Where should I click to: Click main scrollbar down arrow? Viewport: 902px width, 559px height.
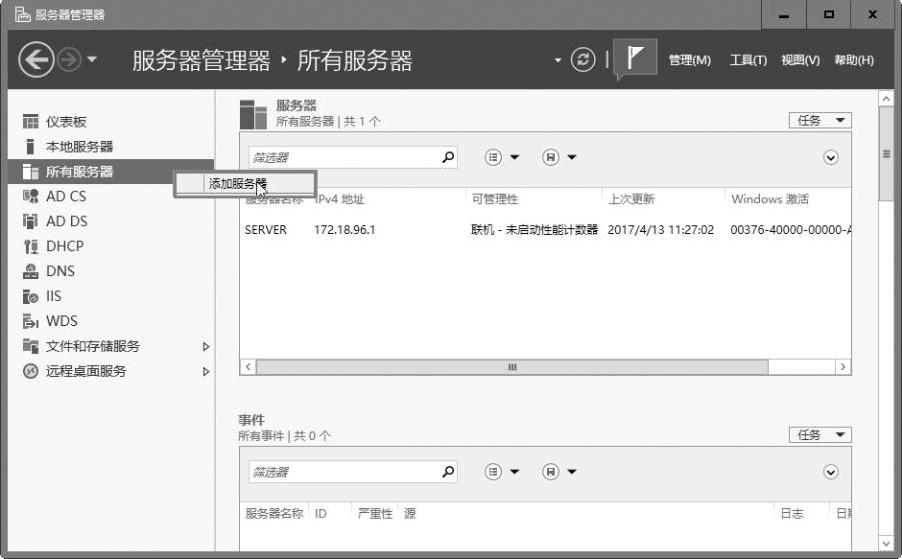point(886,543)
